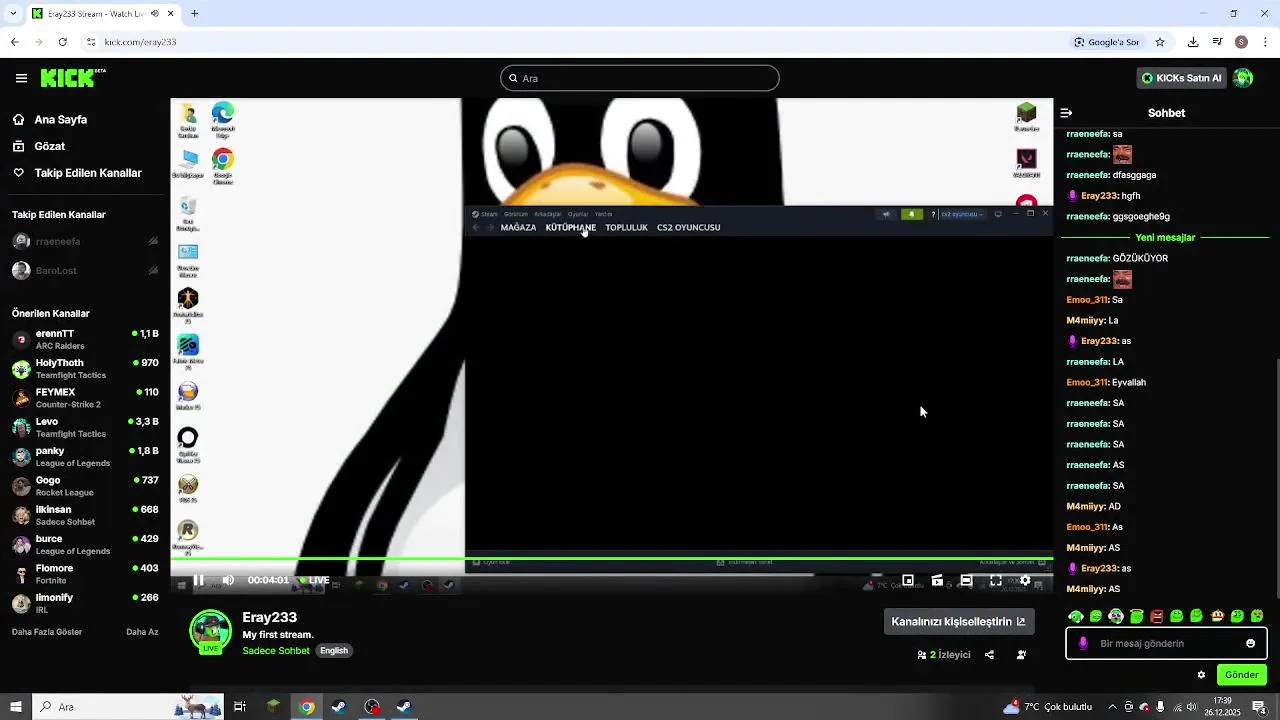Open the rraeneefa followed channel

pos(85,241)
